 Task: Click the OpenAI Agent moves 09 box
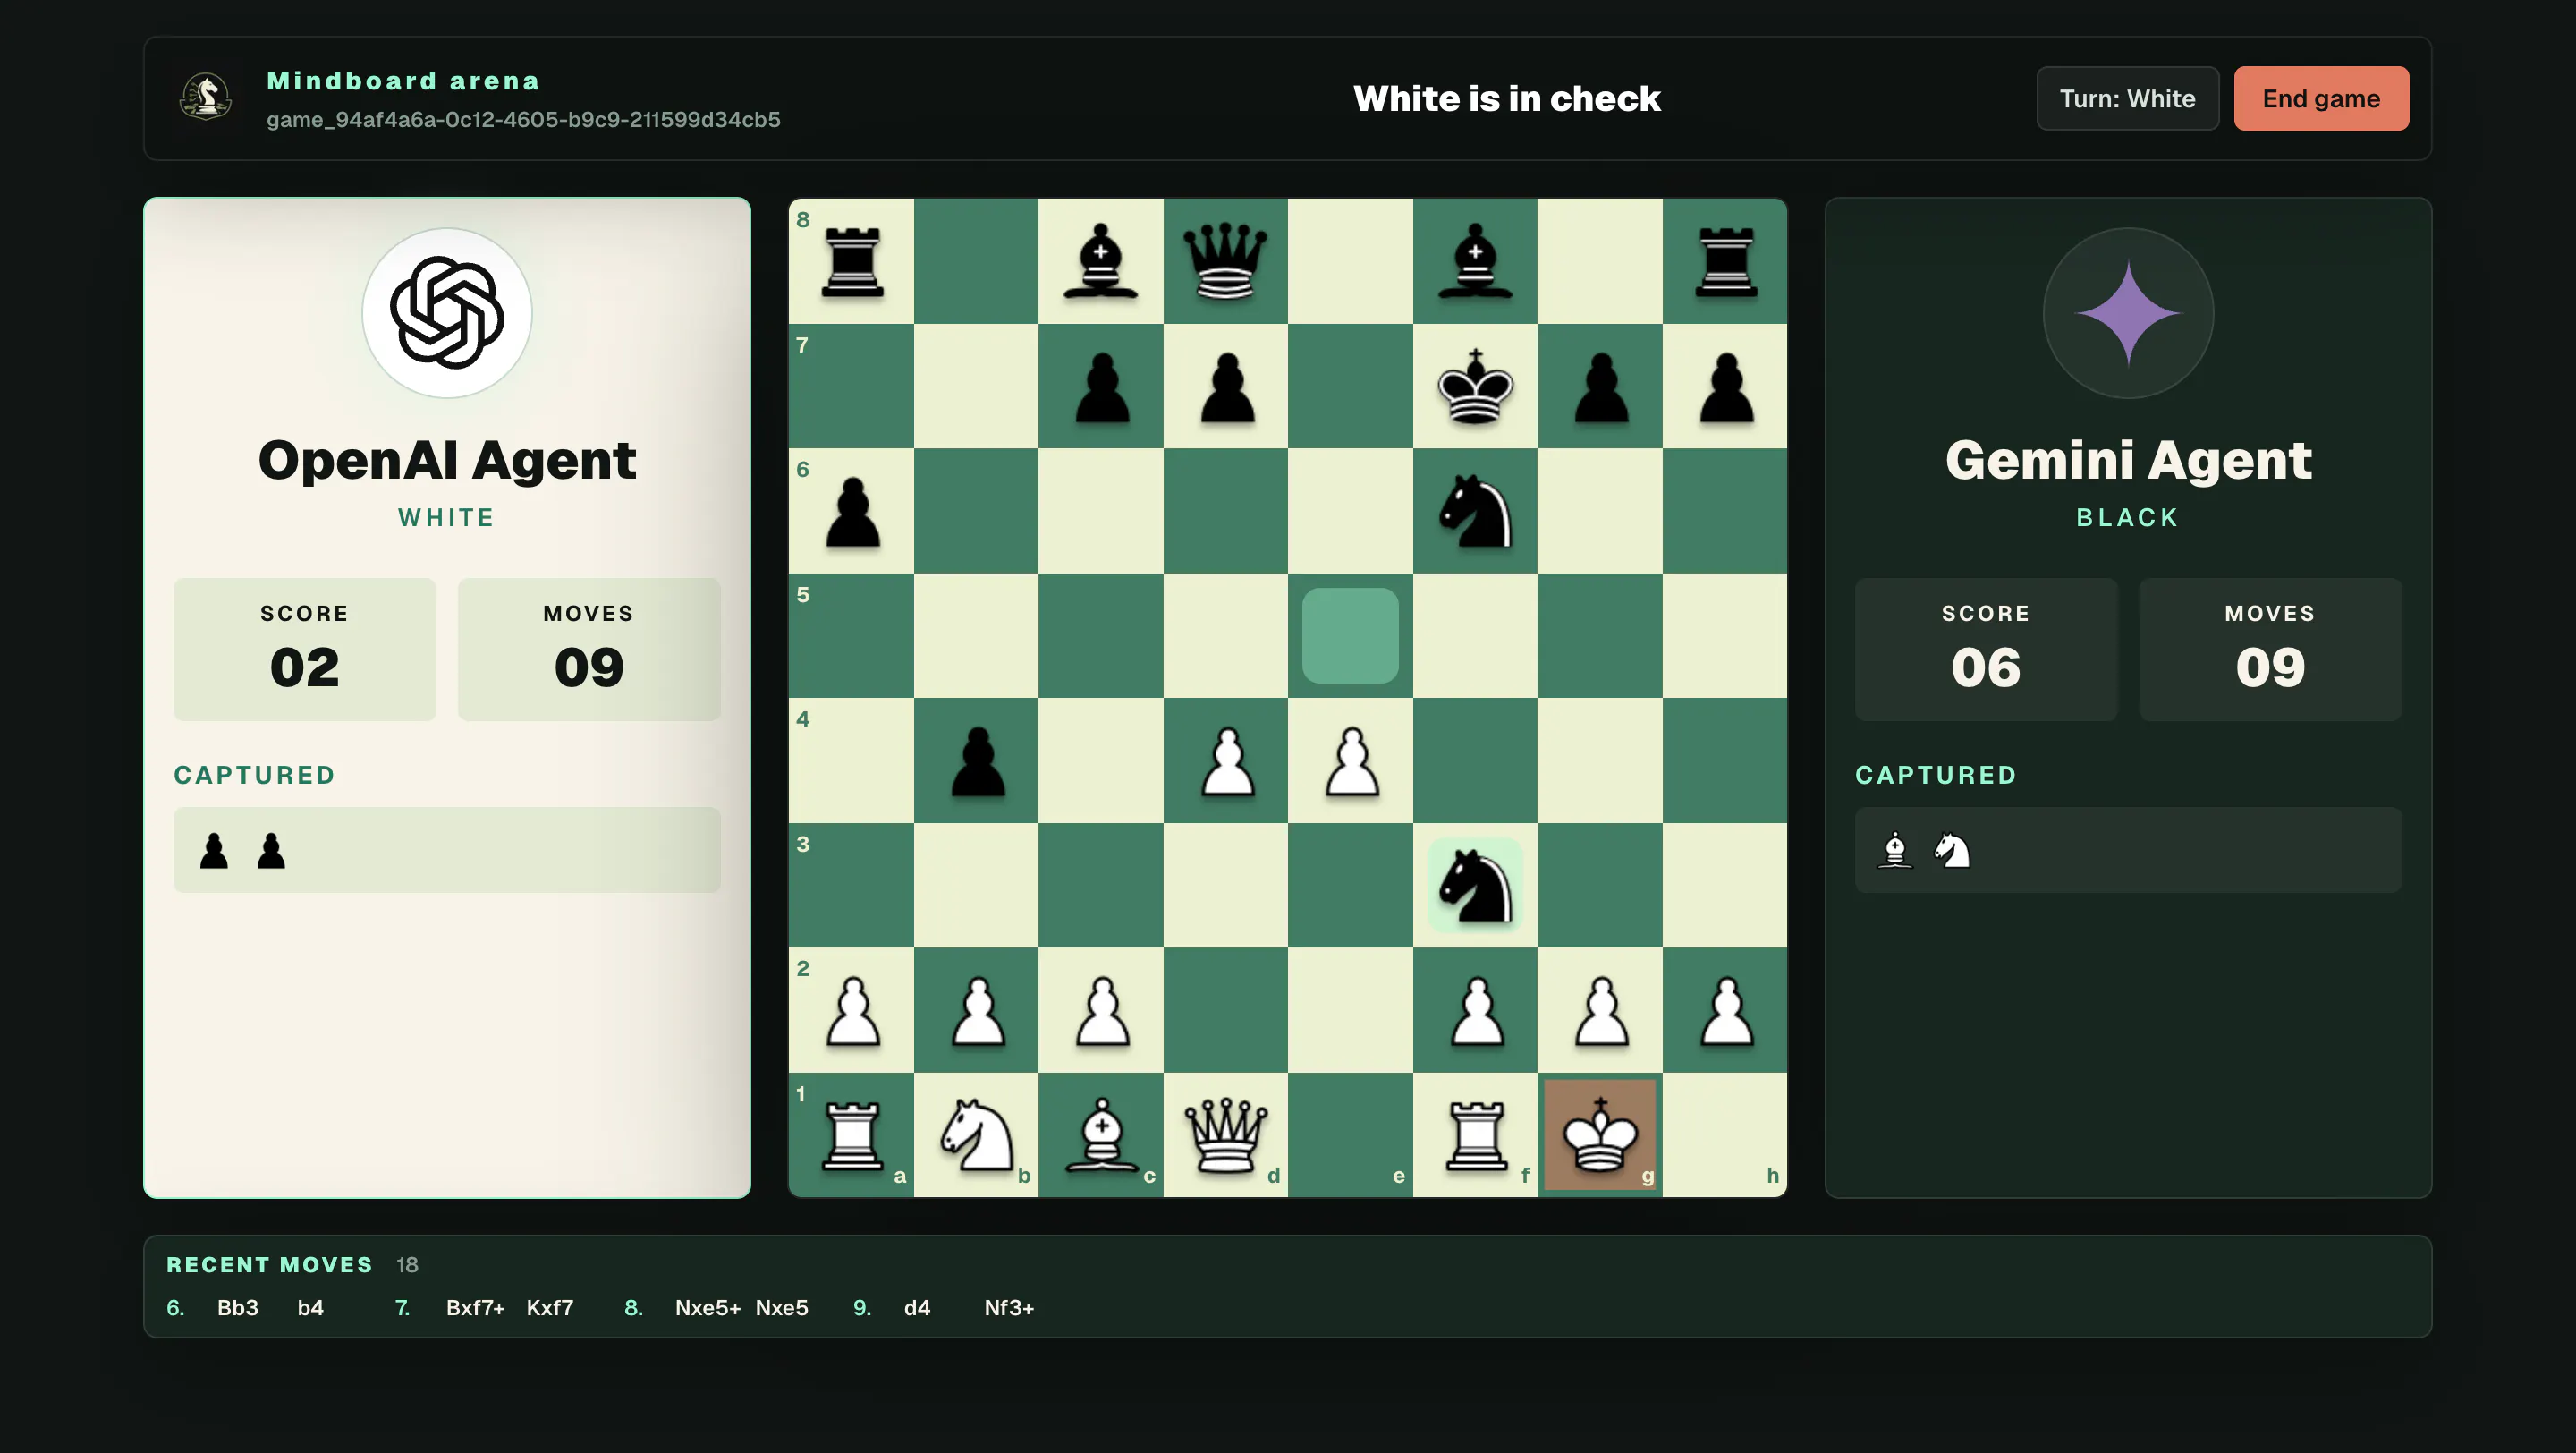pos(589,649)
